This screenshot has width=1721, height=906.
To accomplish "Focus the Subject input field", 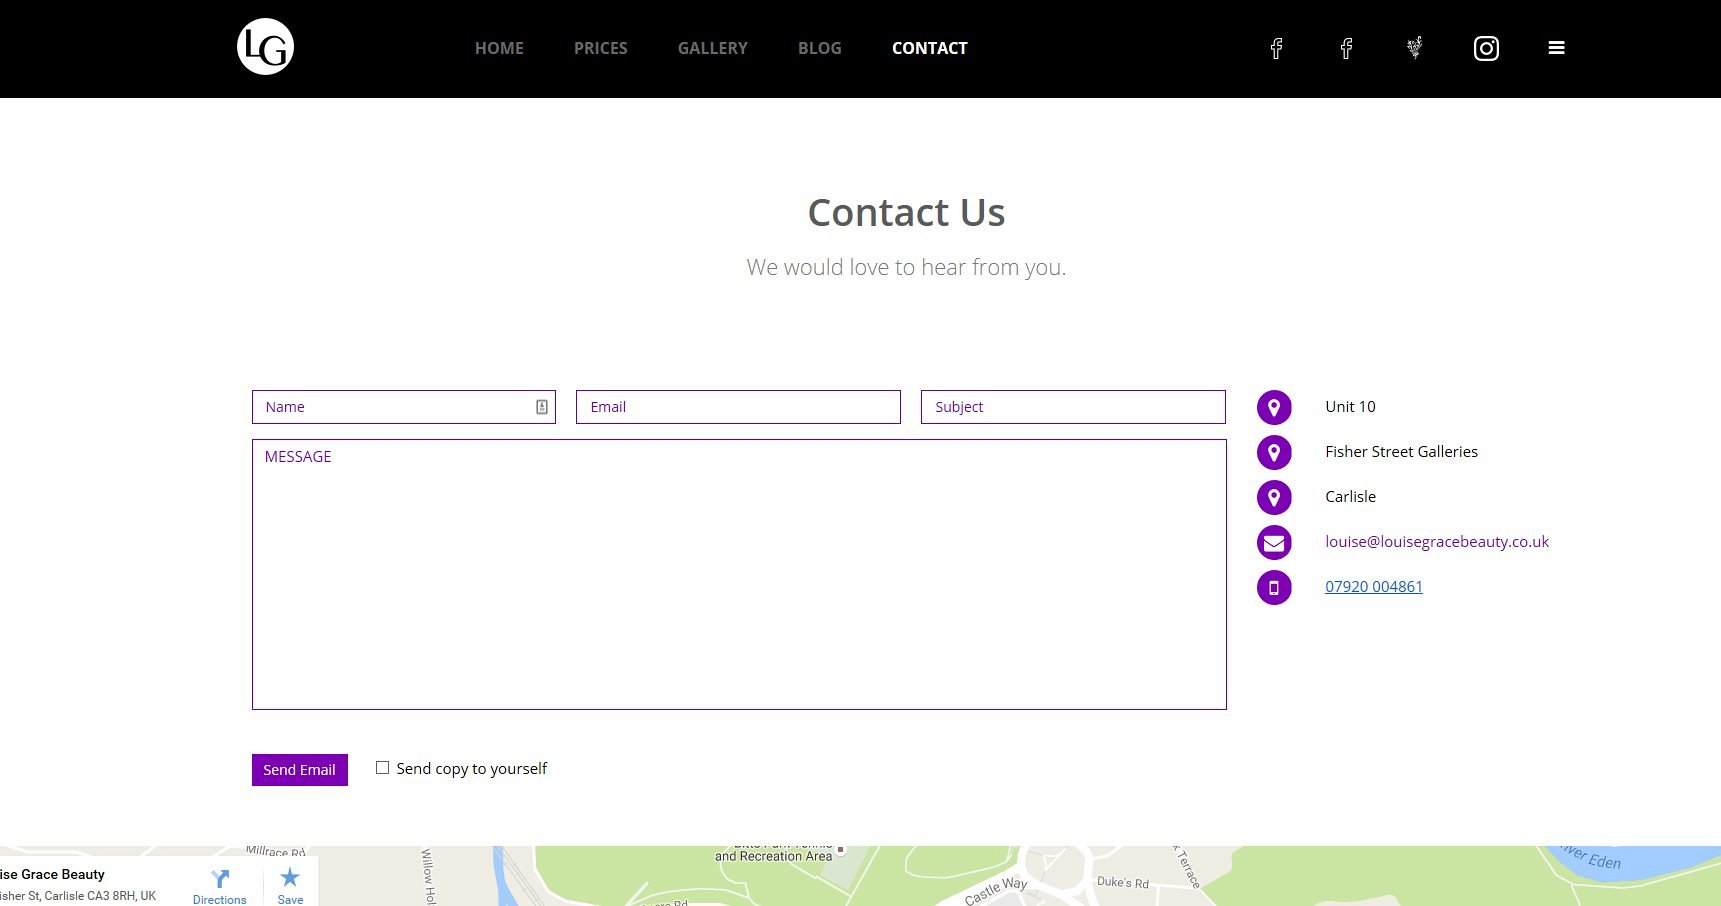I will (1072, 407).
